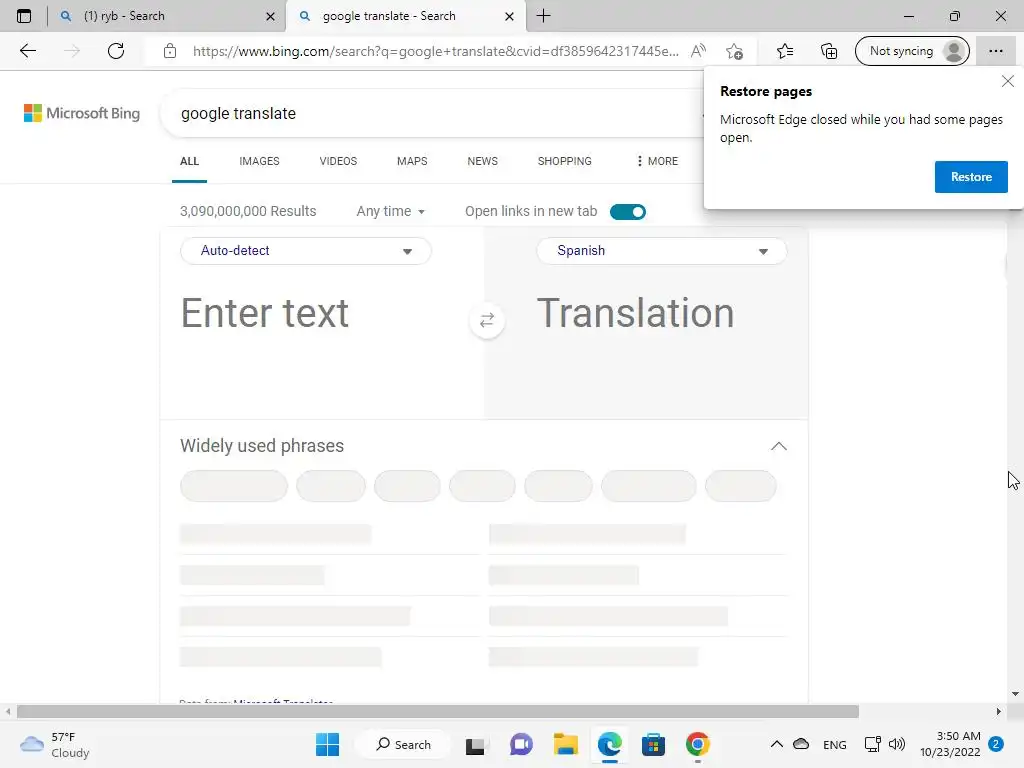Select the ALL results tab
Viewport: 1024px width, 768px height.
(189, 161)
